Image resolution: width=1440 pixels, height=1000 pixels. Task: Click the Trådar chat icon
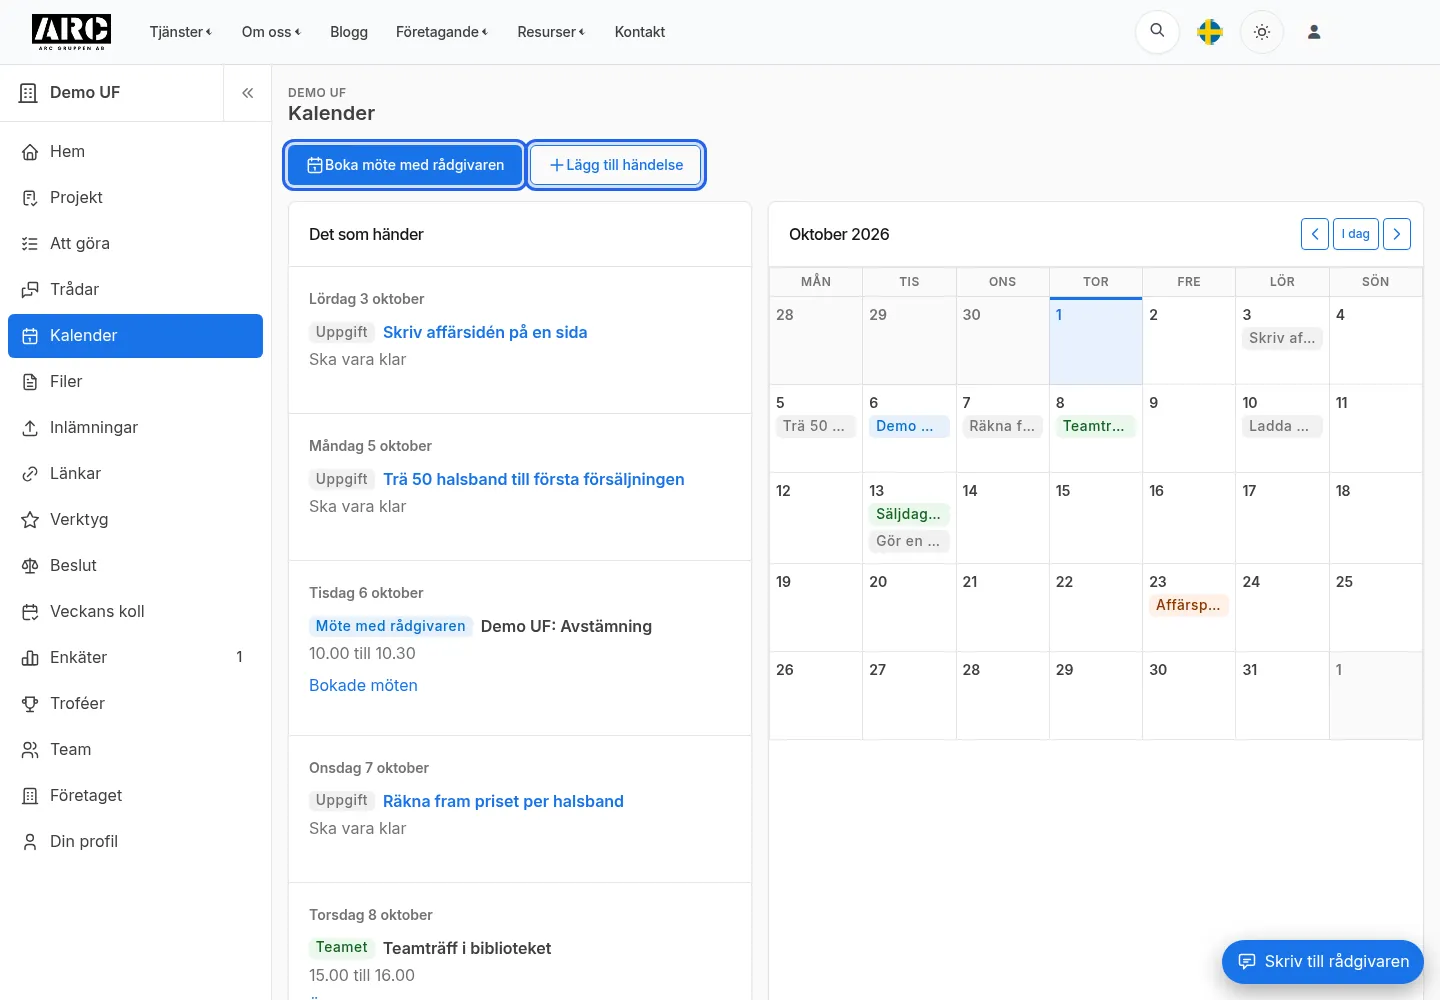[x=30, y=290]
